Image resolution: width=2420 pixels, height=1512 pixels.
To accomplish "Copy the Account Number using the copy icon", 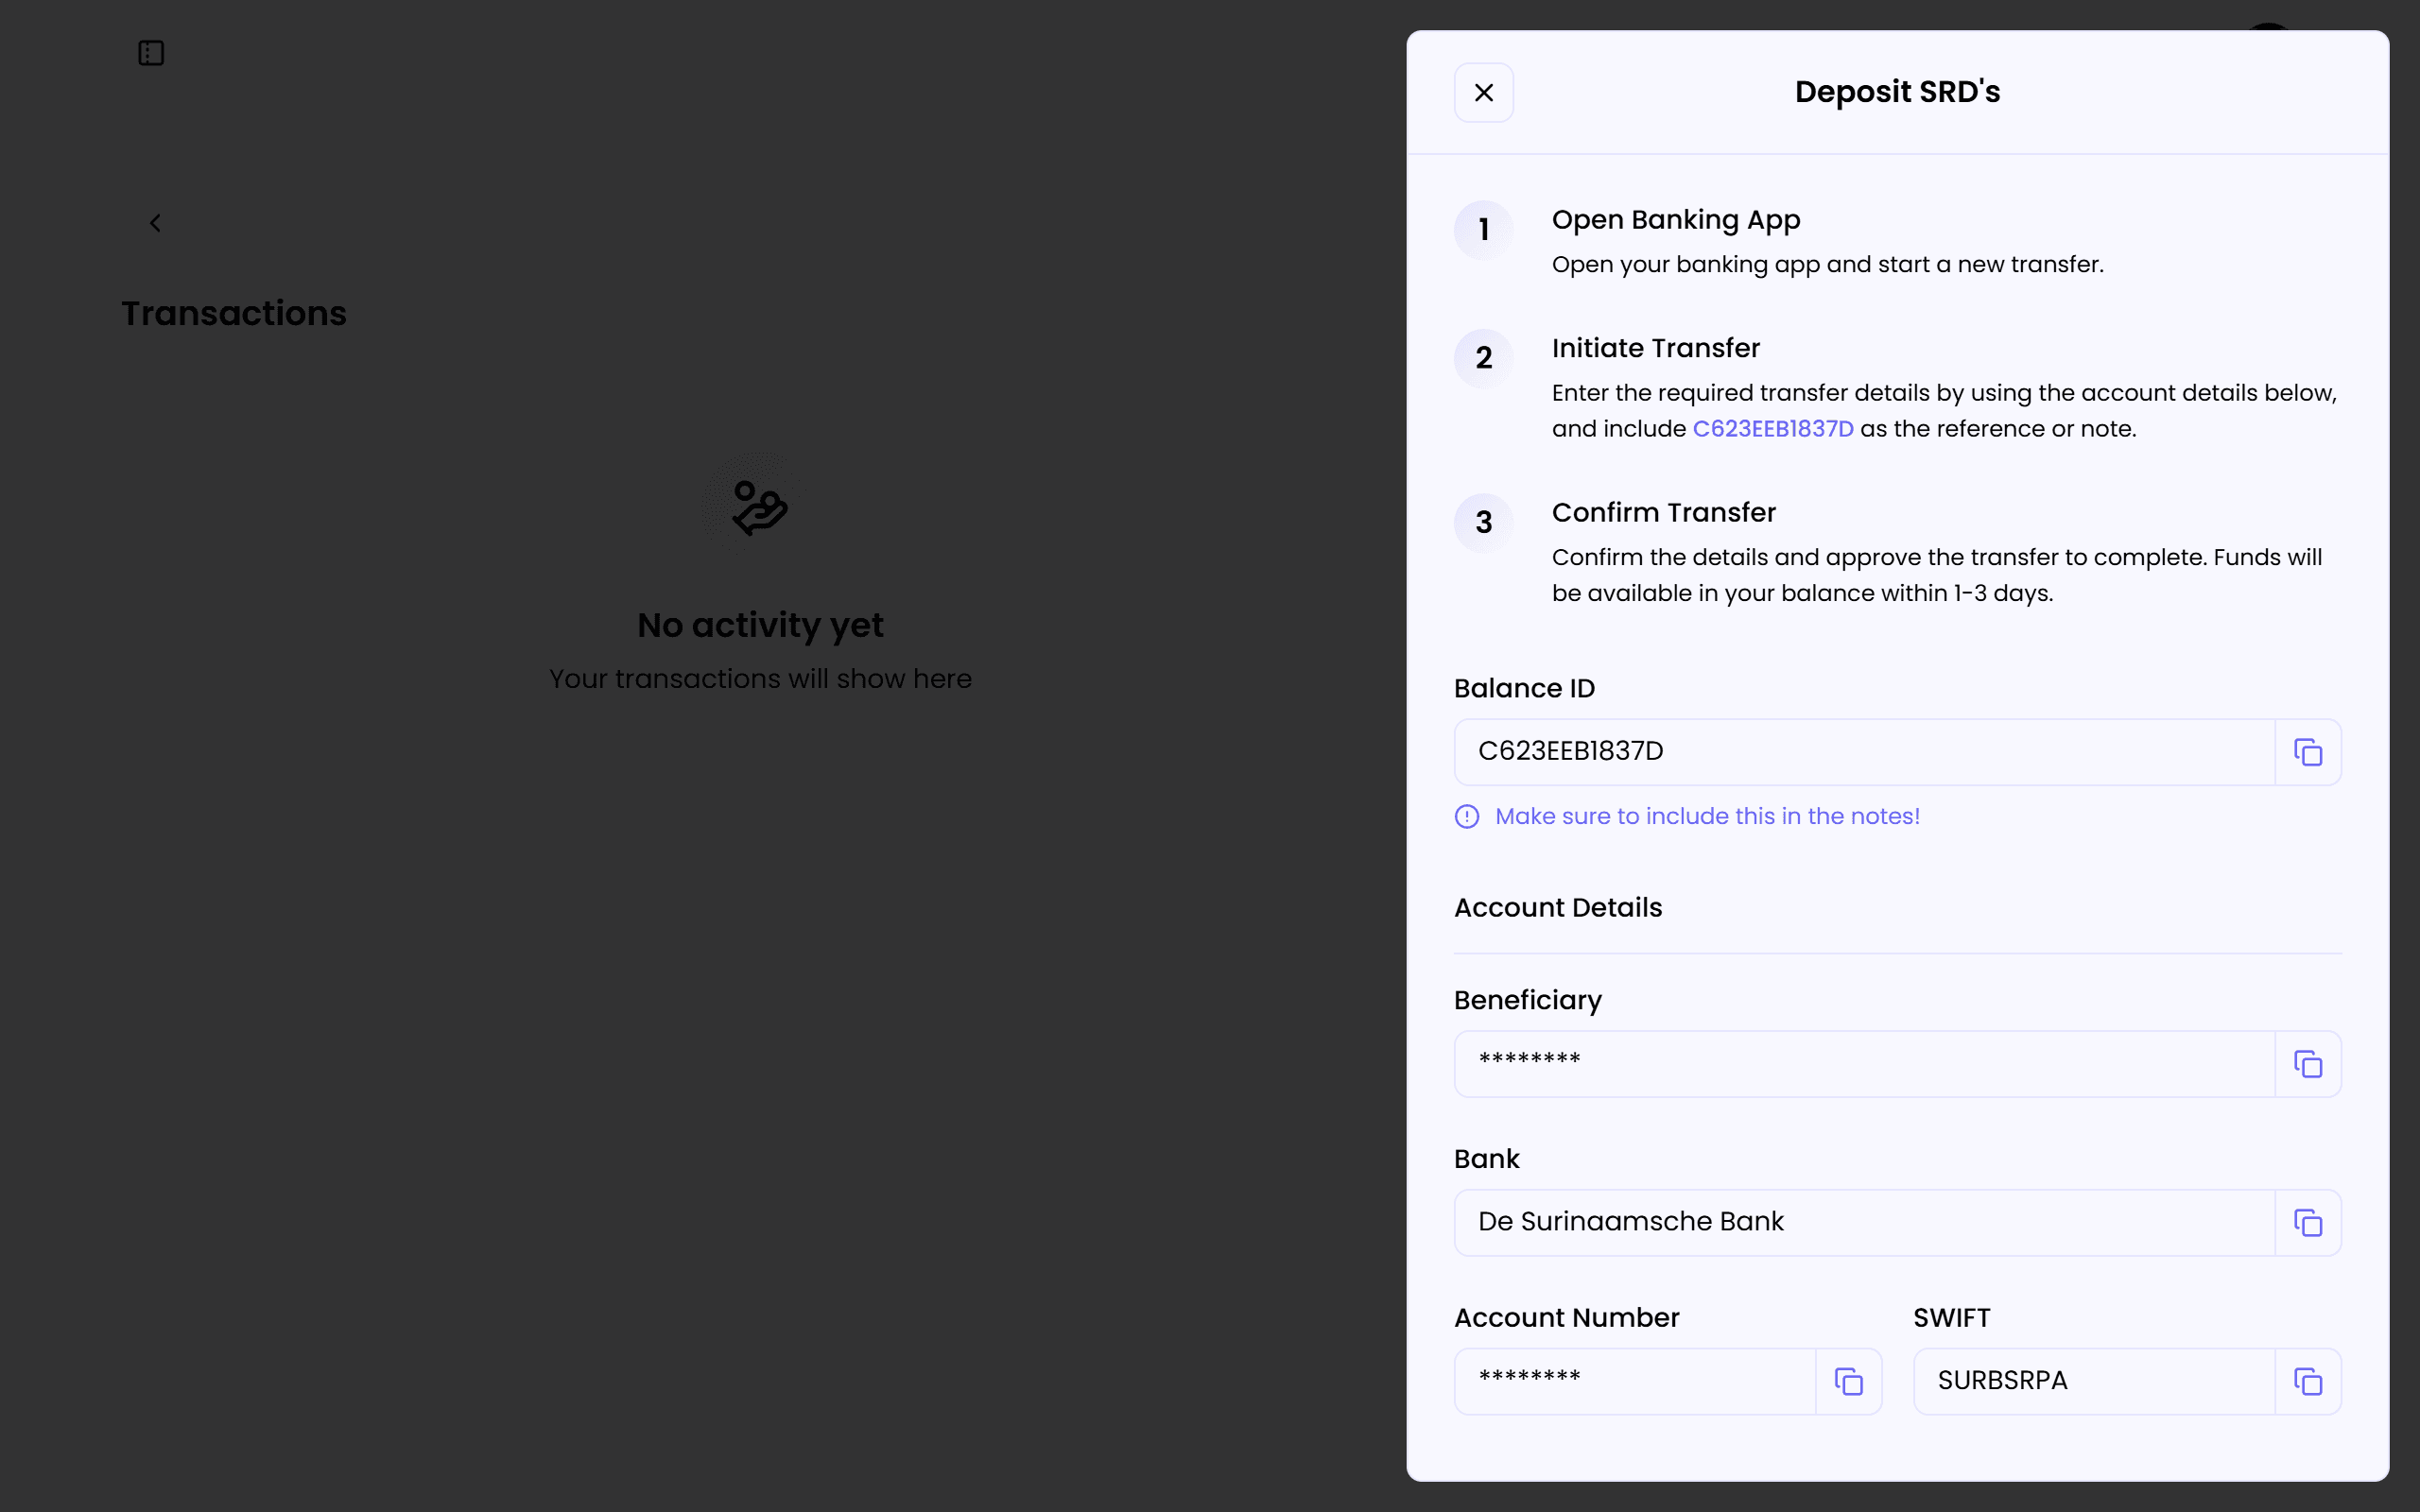I will pos(1849,1380).
